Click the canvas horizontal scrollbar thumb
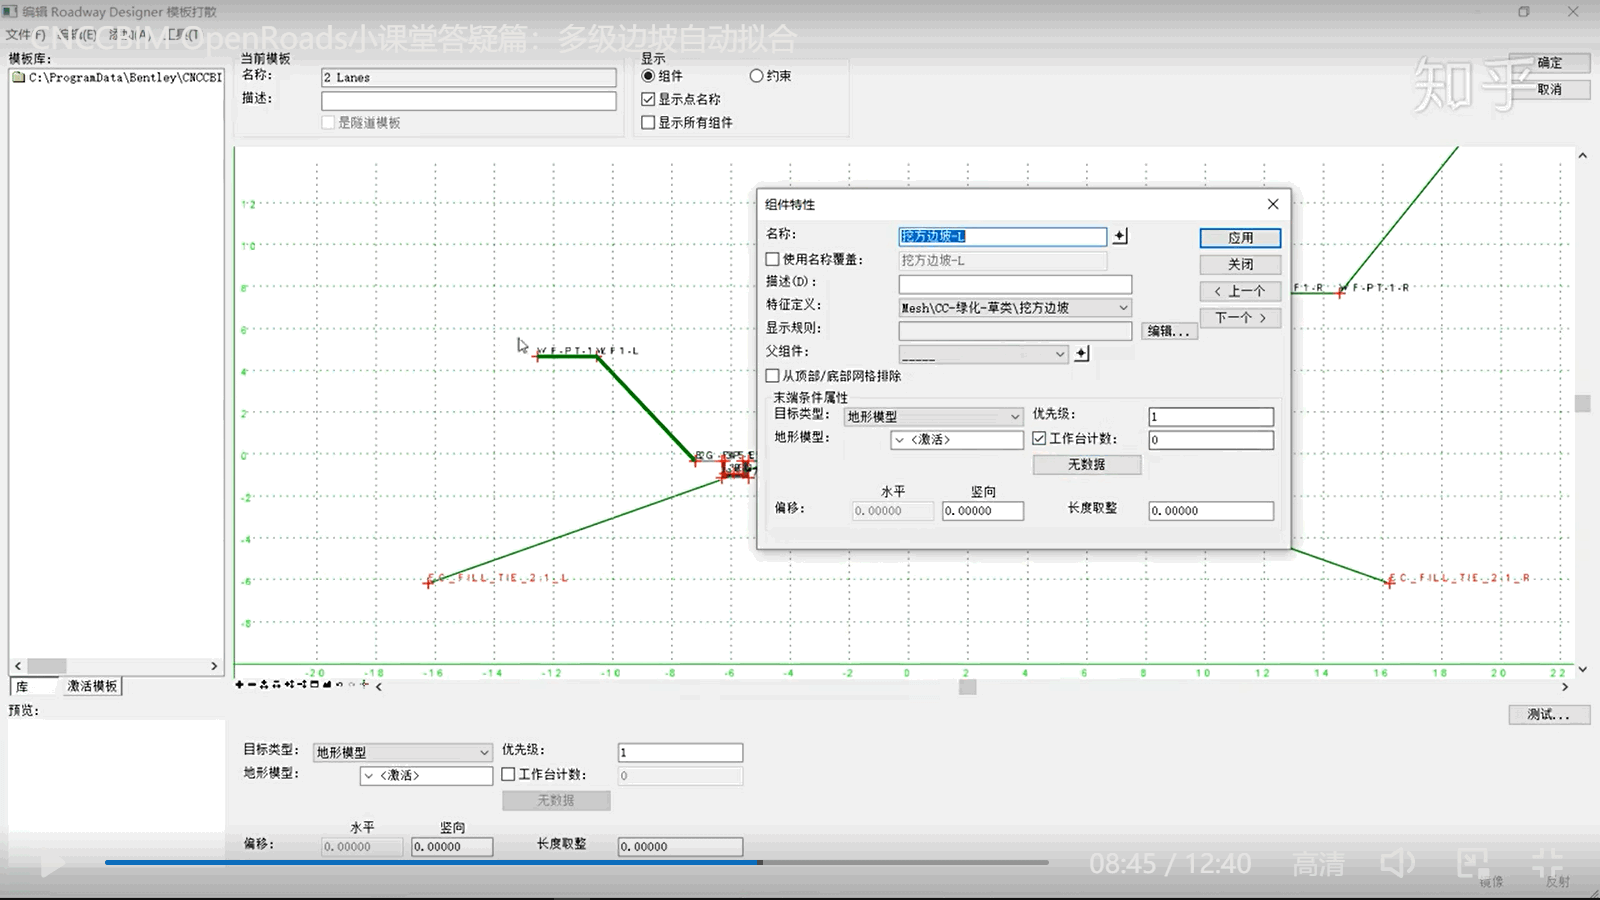This screenshot has height=900, width=1600. (967, 687)
